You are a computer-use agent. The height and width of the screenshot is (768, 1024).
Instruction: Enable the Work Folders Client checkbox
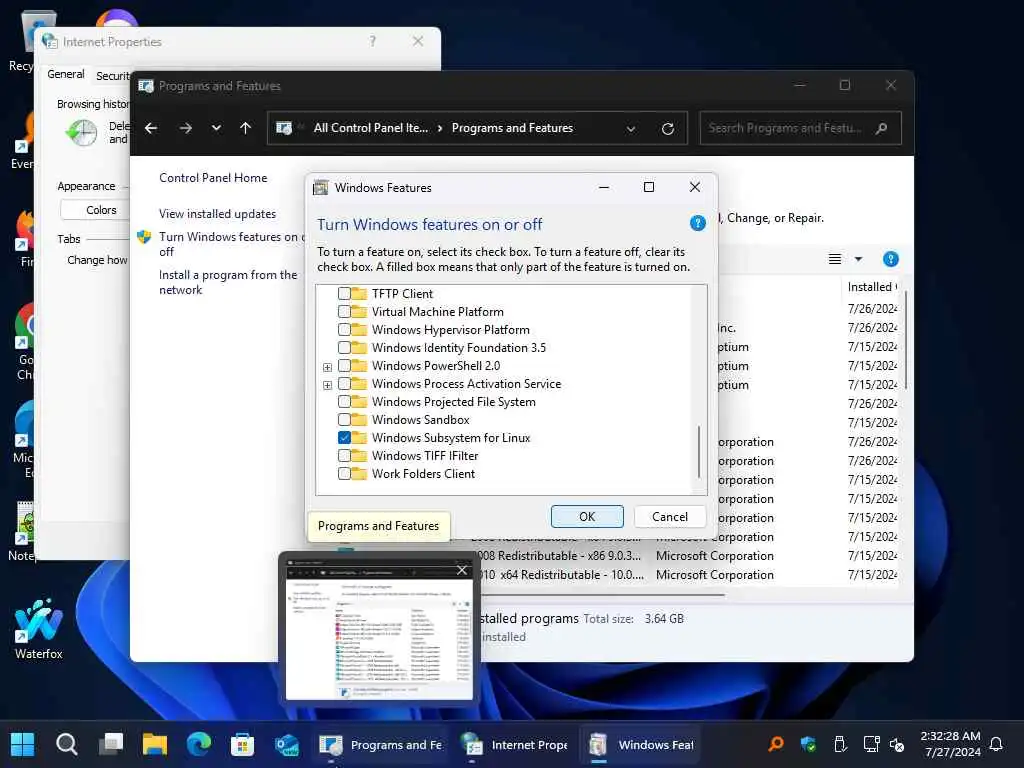[x=344, y=473]
